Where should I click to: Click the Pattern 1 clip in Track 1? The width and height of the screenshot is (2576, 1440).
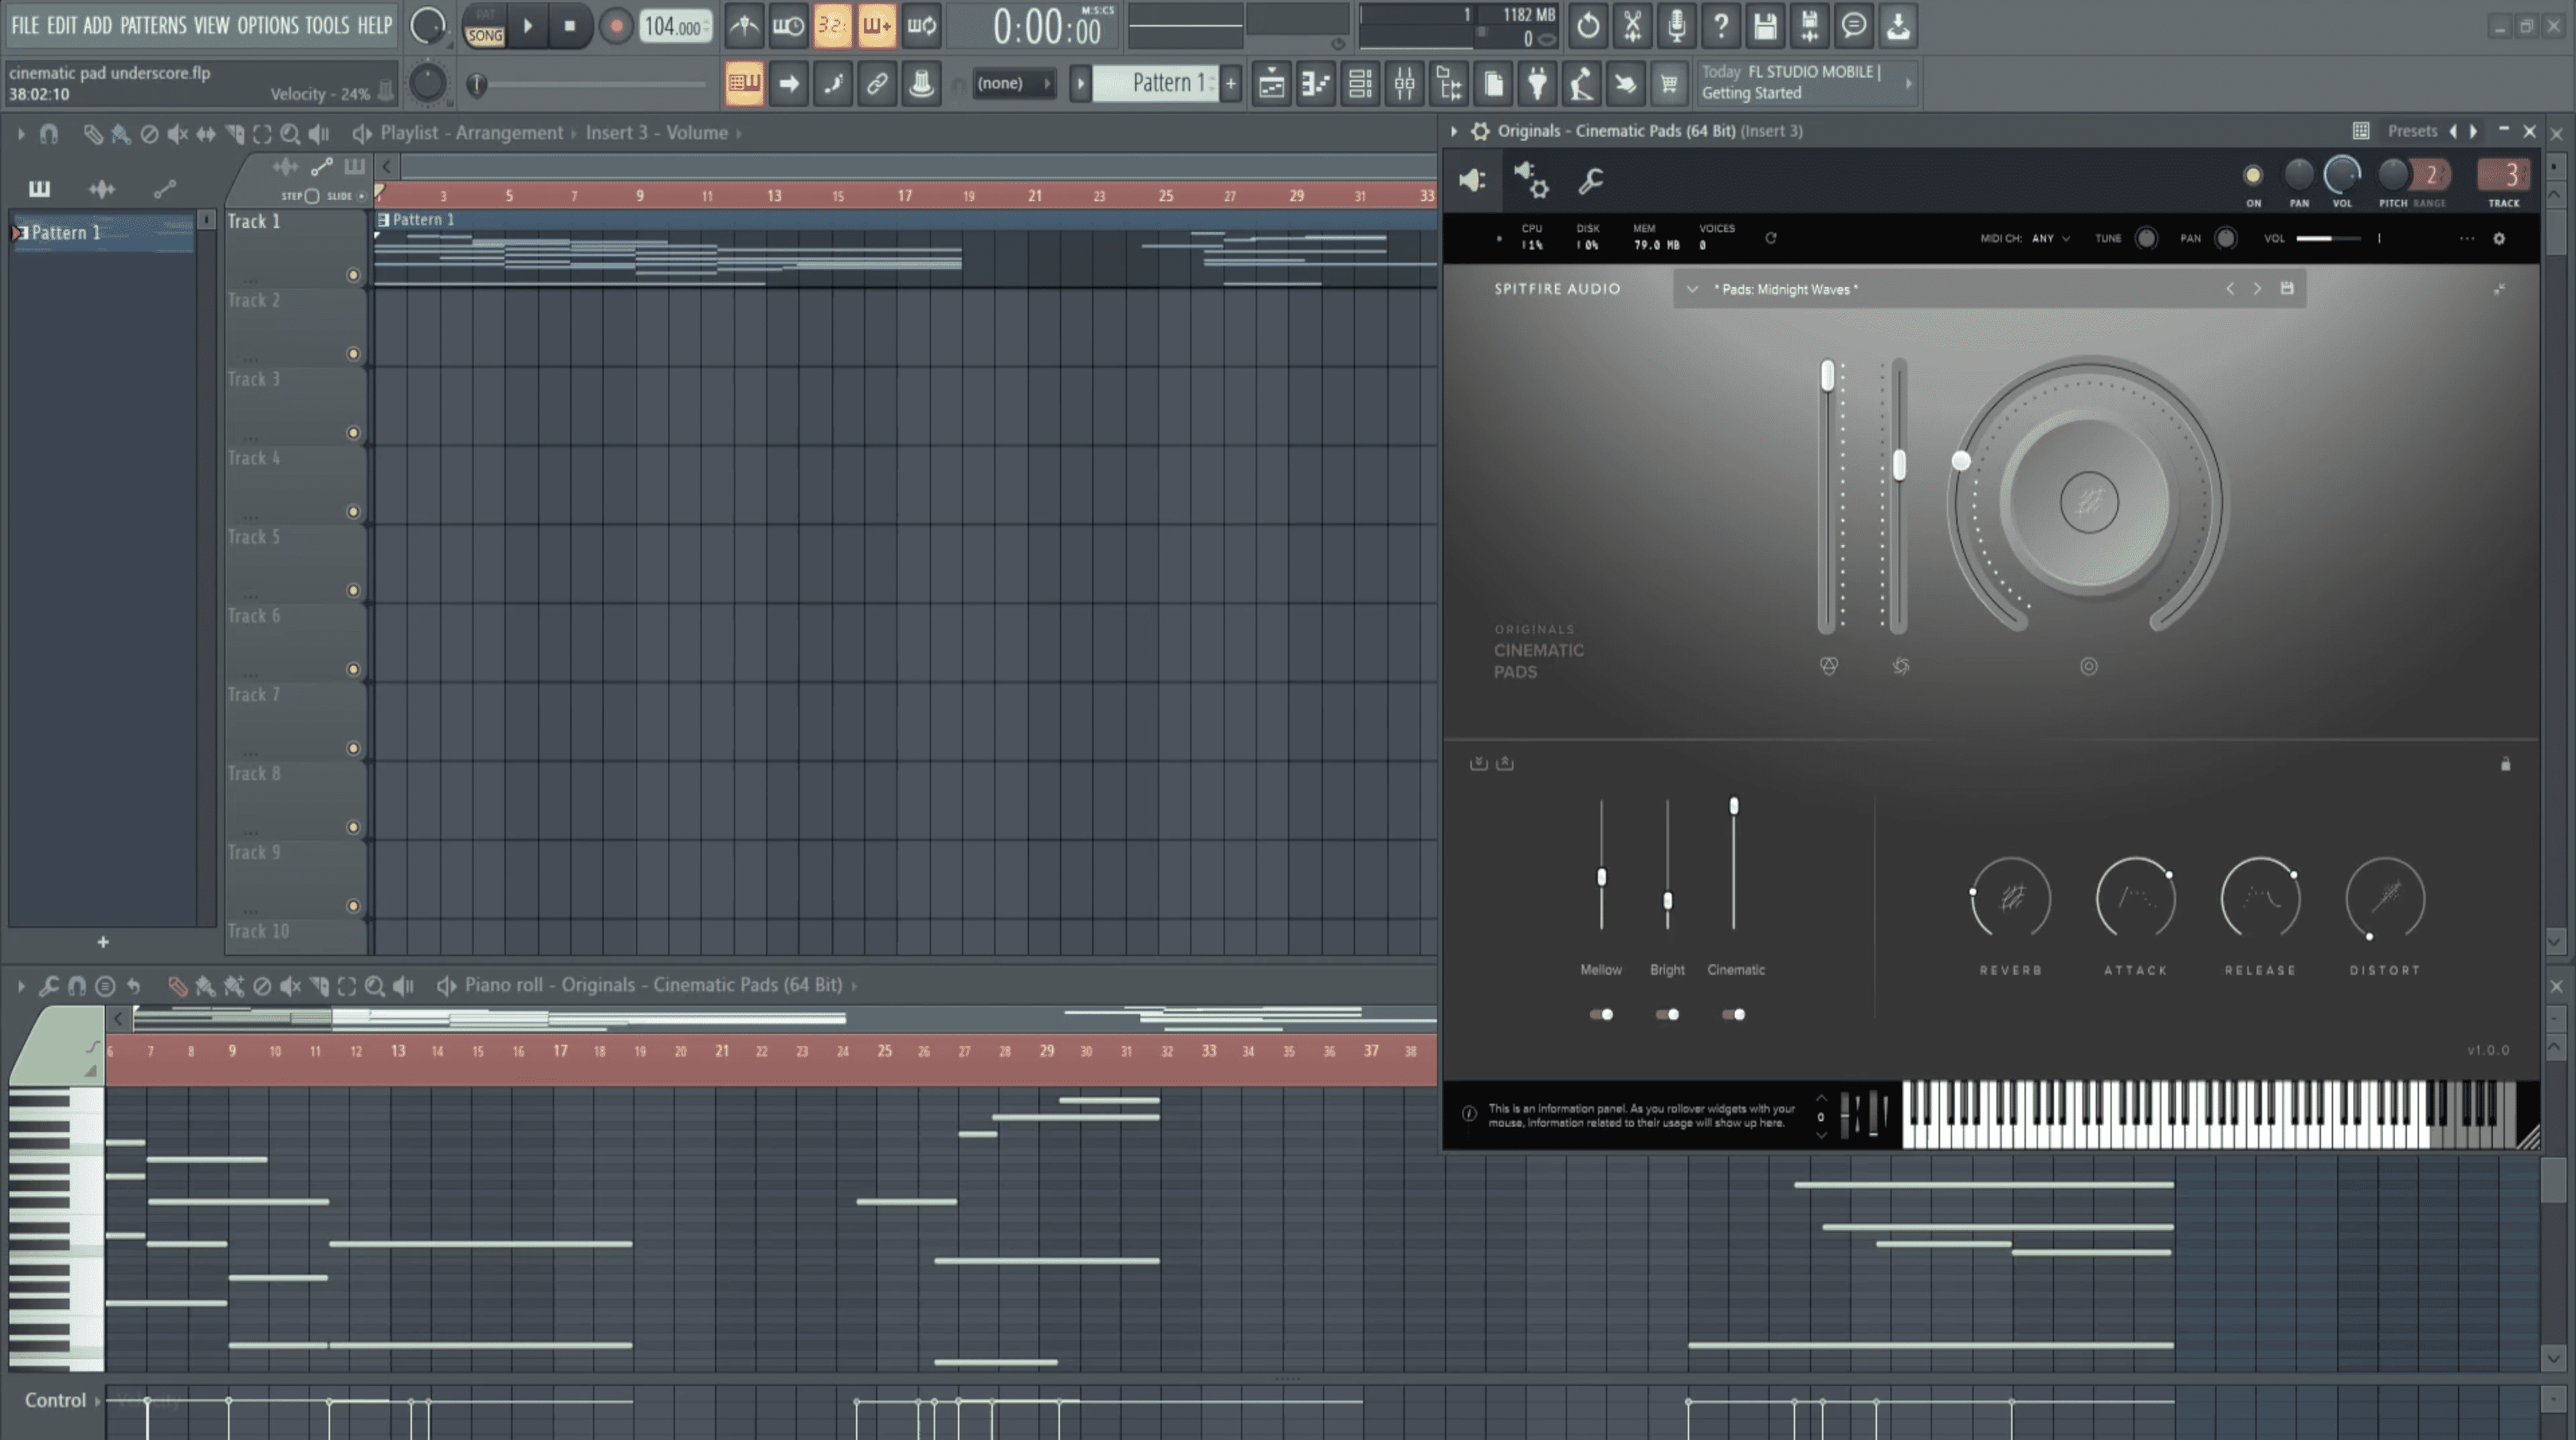click(x=905, y=250)
